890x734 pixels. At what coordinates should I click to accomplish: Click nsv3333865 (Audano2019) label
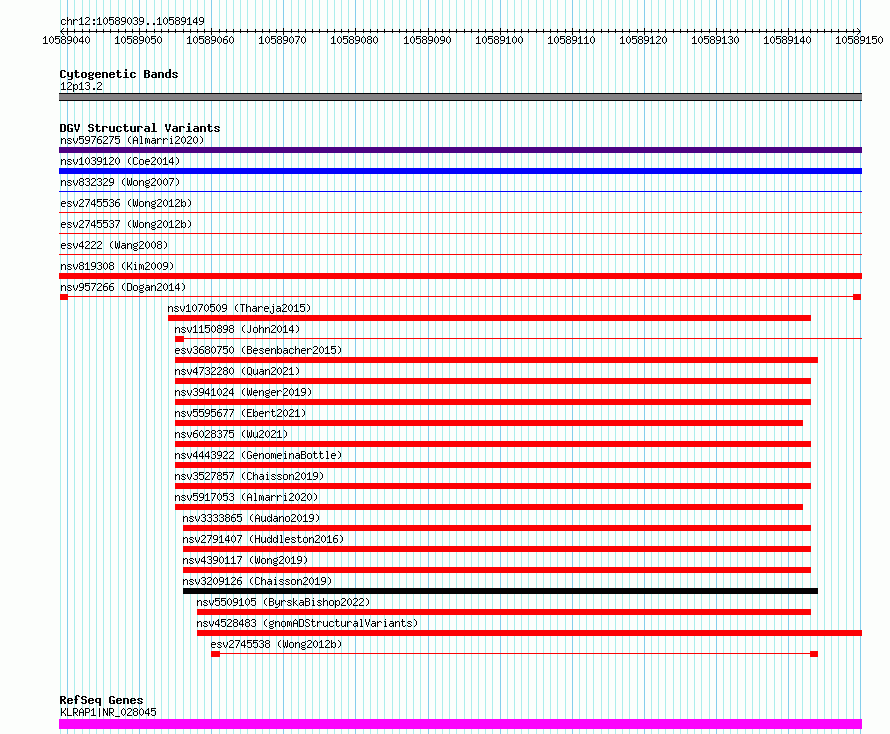click(251, 518)
